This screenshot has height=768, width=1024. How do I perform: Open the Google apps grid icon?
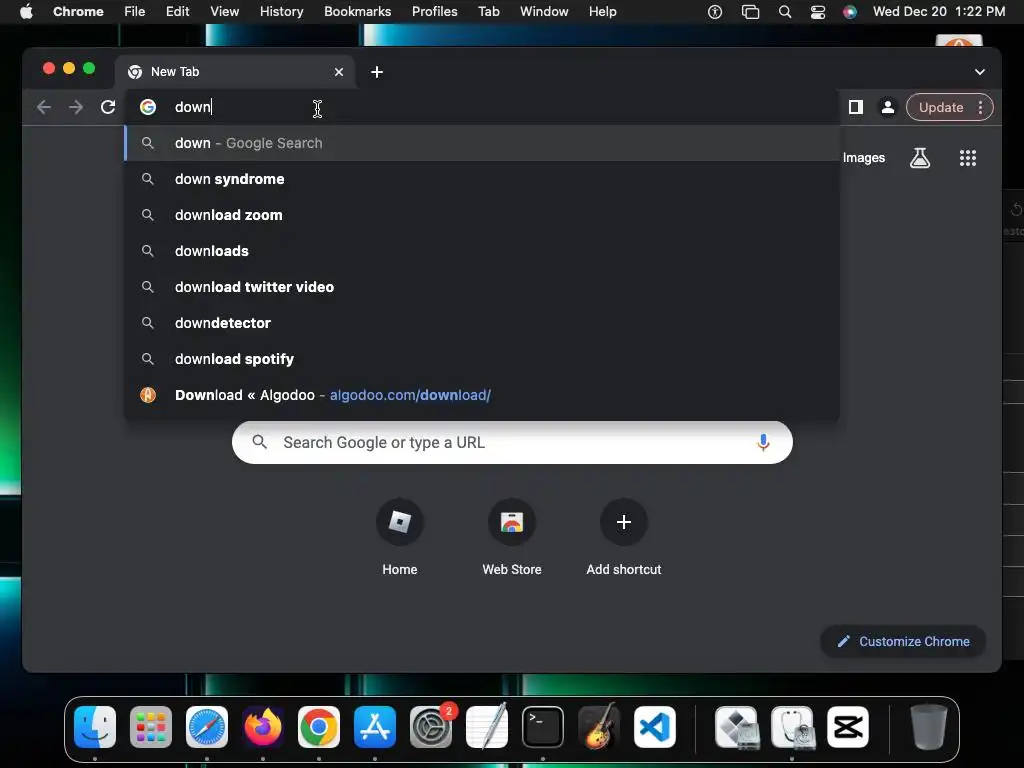[967, 157]
